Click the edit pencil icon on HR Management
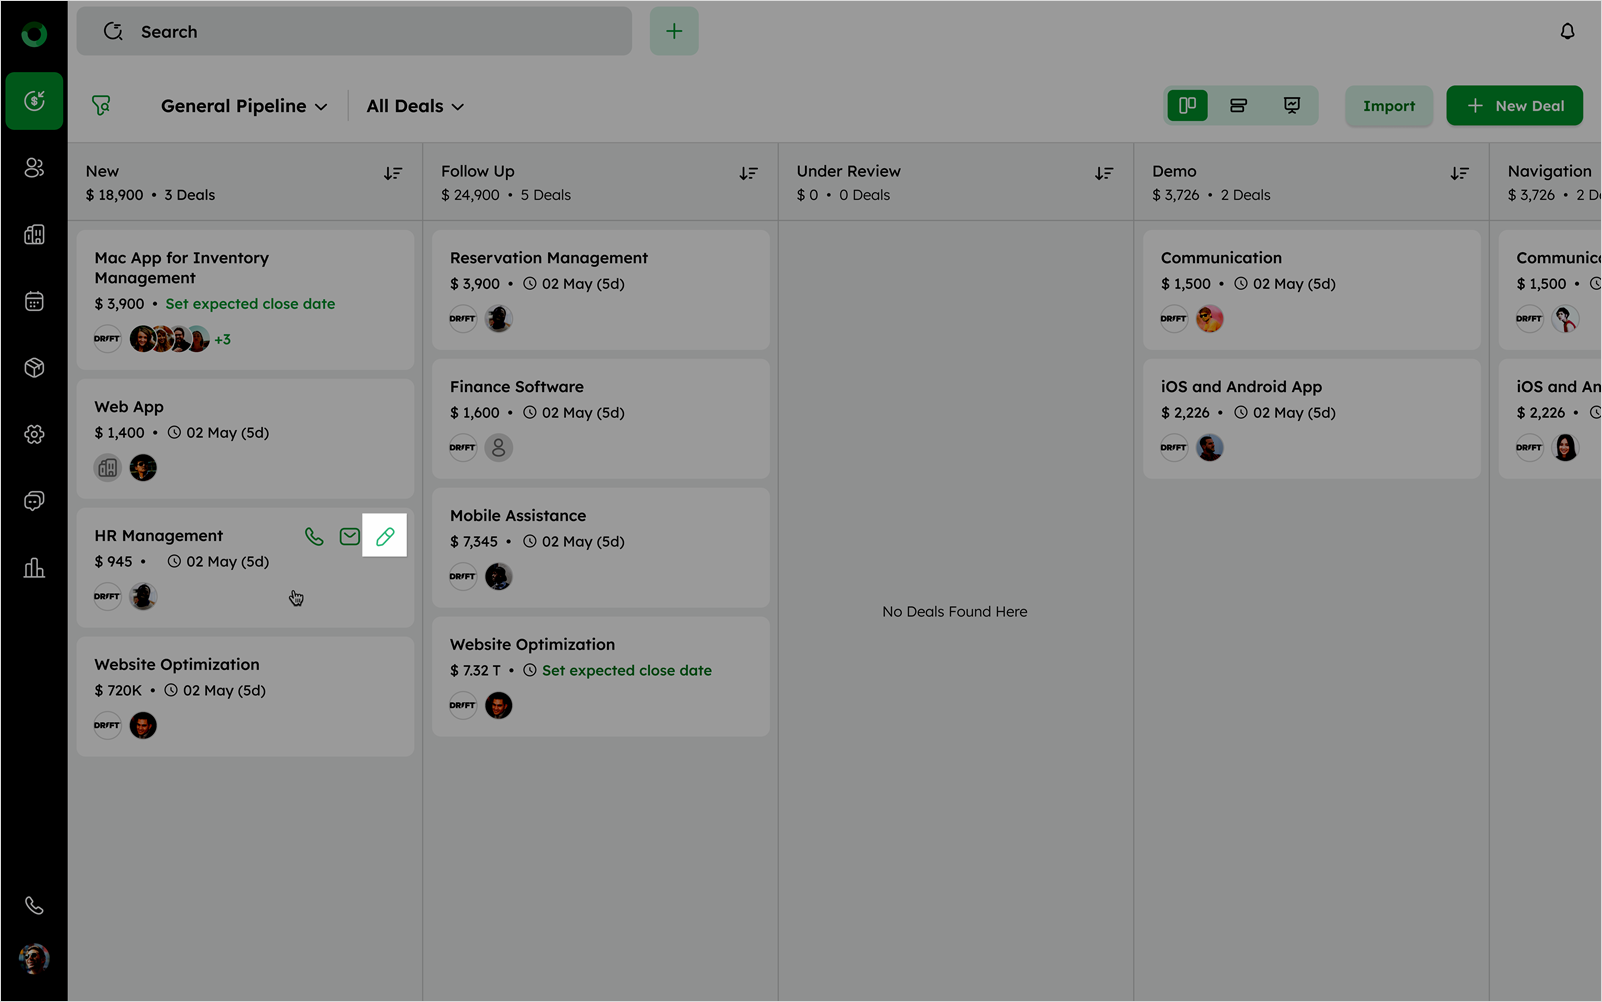The width and height of the screenshot is (1602, 1002). click(x=385, y=537)
